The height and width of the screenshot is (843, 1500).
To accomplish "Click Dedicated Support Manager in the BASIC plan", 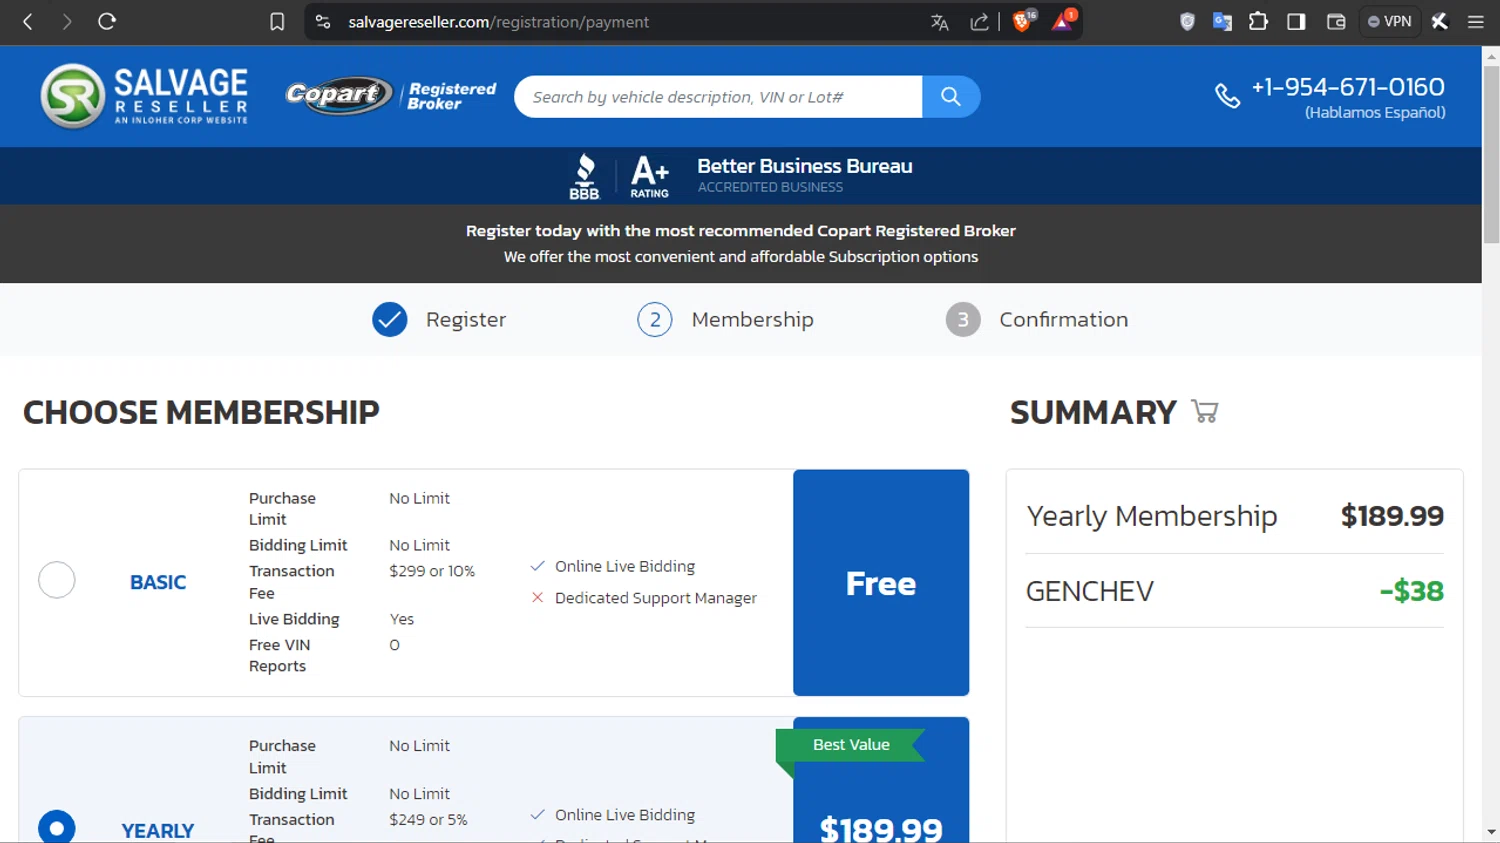I will [656, 598].
